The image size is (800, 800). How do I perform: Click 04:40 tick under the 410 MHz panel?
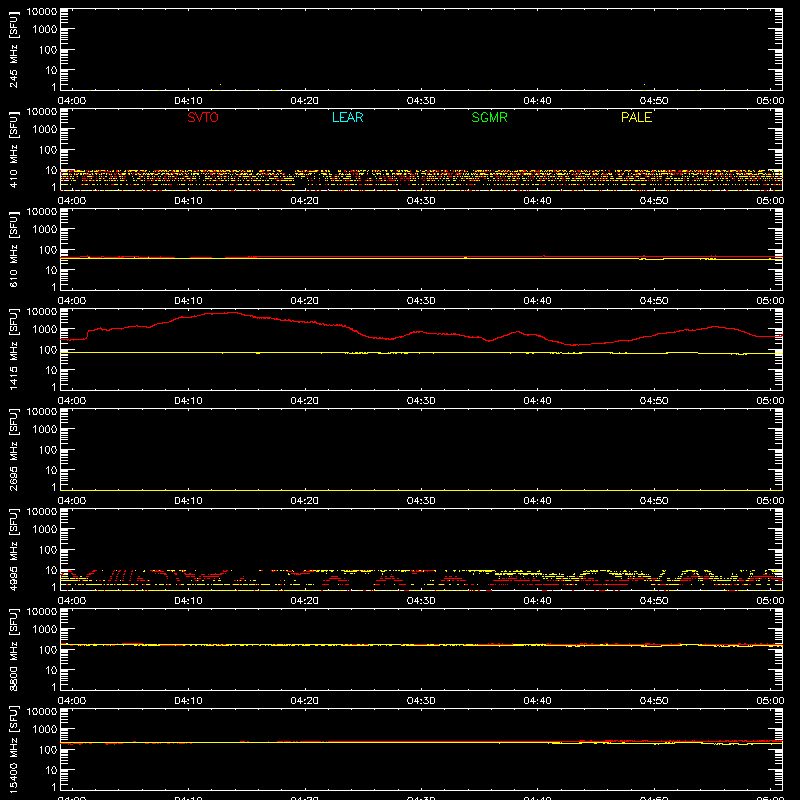pyautogui.click(x=537, y=201)
